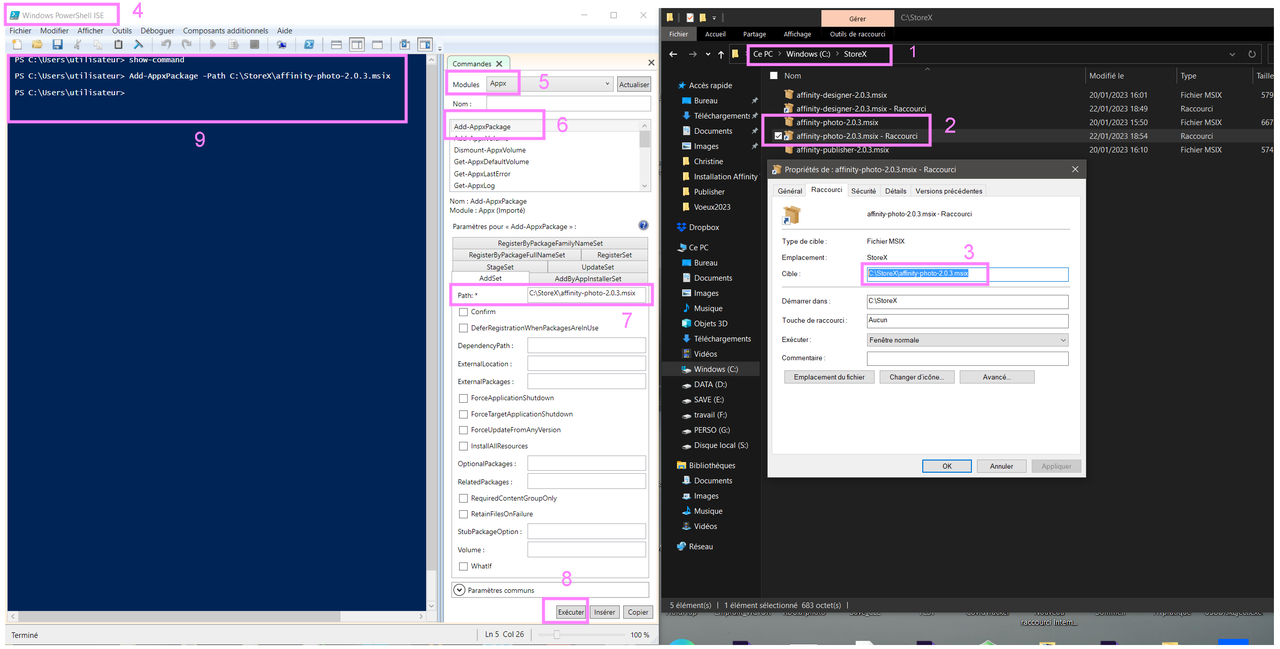Viewport: 1280px width, 649px height.
Task: Open the Modules dropdown showing Appx
Action: (x=549, y=85)
